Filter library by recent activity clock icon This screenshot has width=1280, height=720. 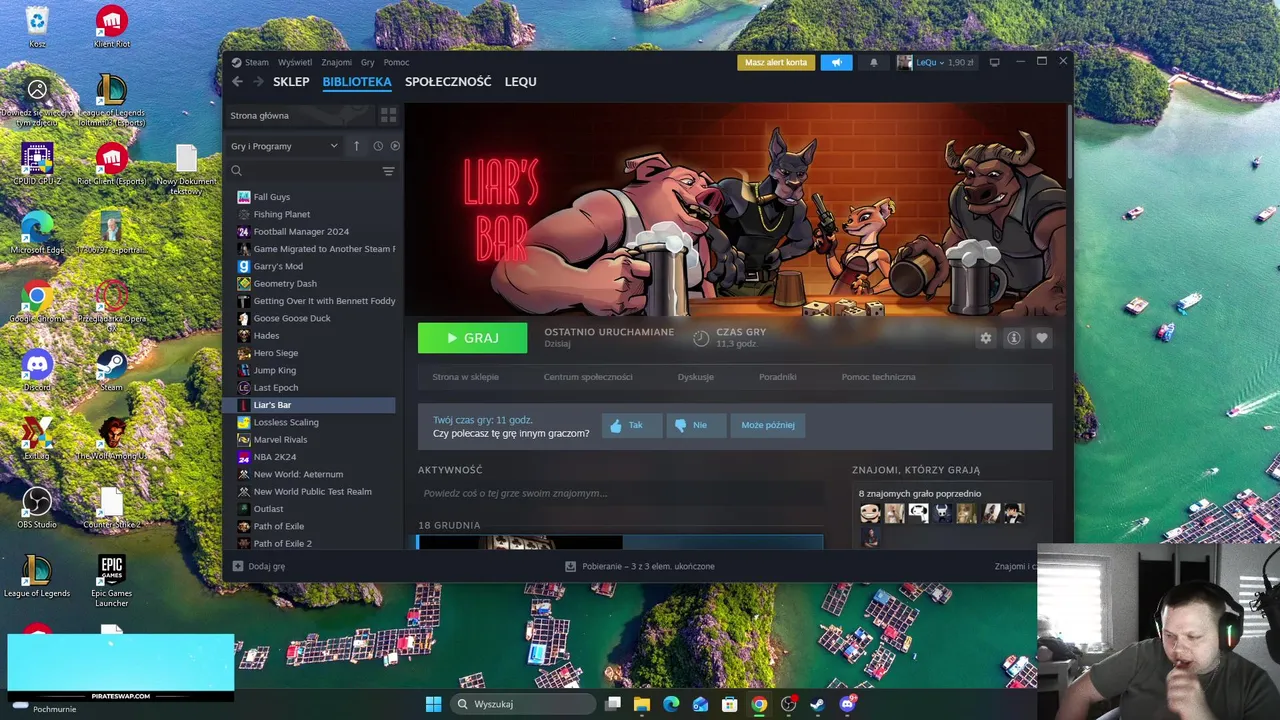click(x=378, y=146)
